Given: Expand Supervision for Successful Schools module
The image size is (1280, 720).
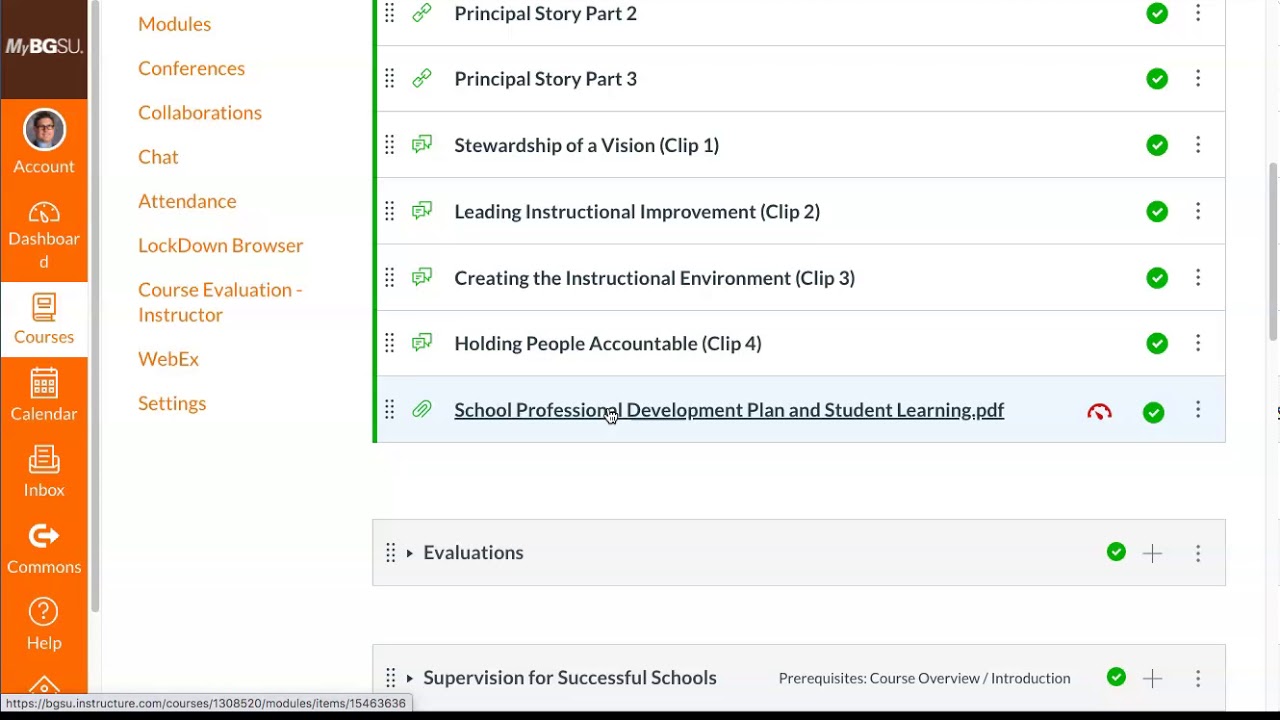Looking at the screenshot, I should pos(409,678).
